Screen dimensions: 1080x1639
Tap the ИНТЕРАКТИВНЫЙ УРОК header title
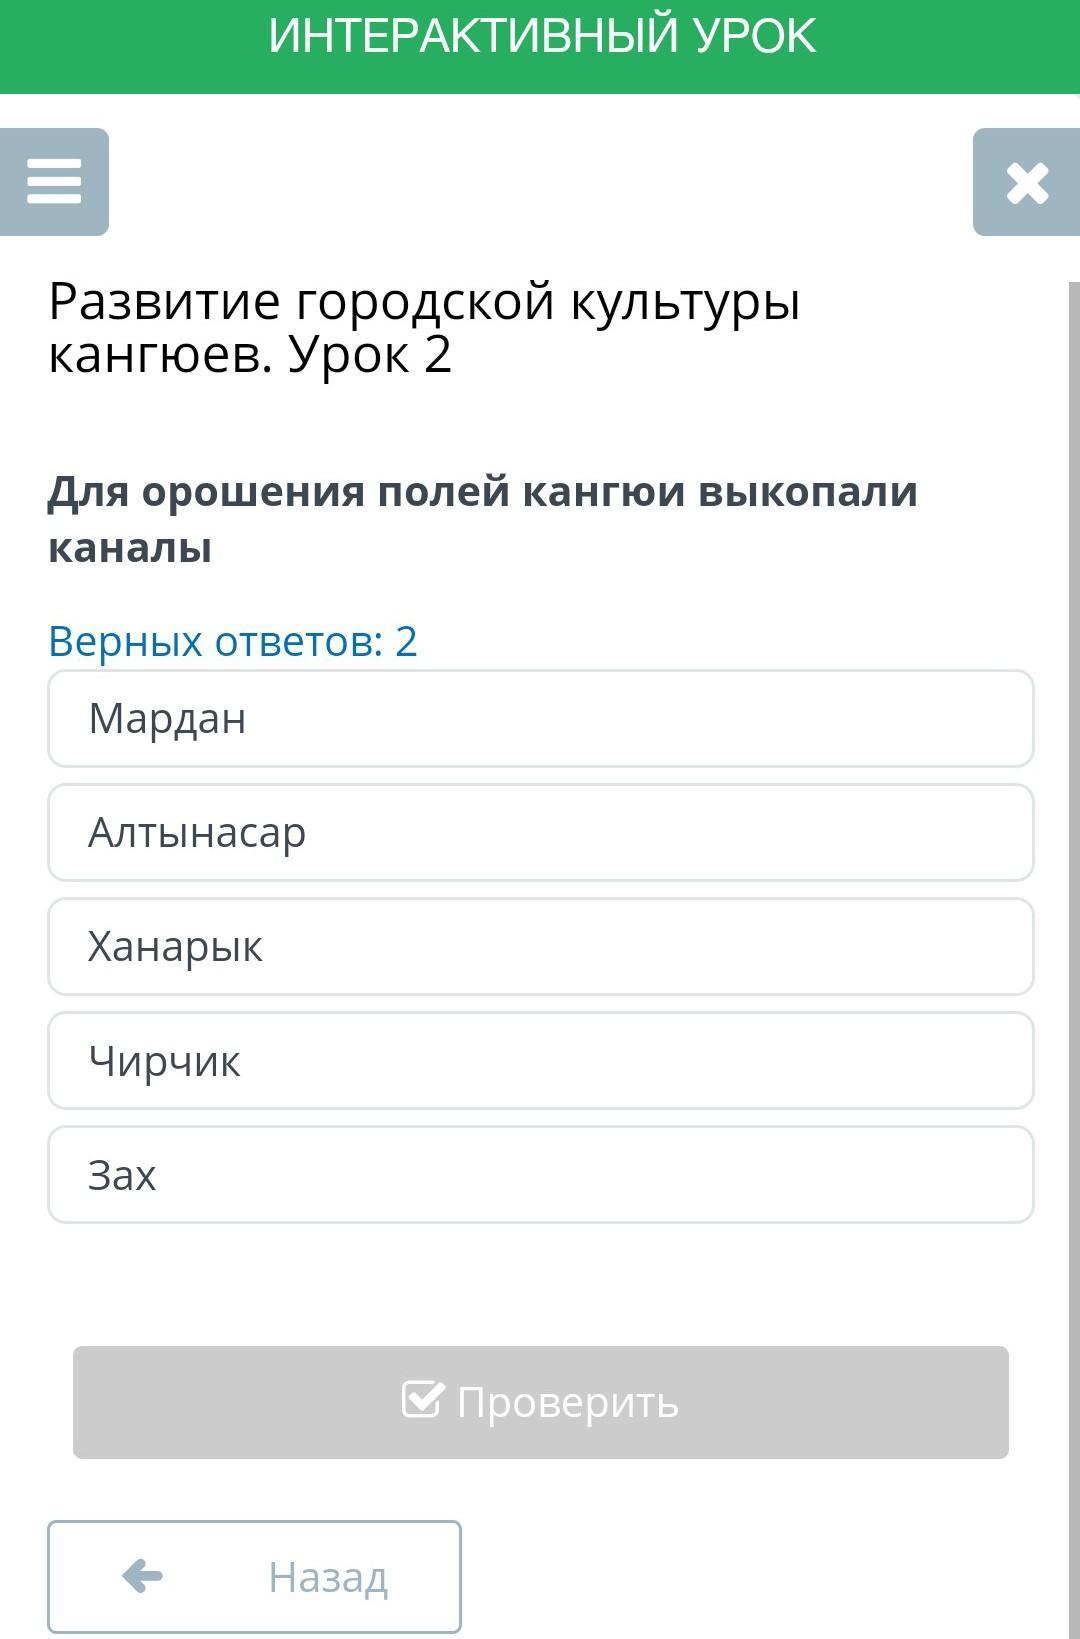(x=541, y=36)
